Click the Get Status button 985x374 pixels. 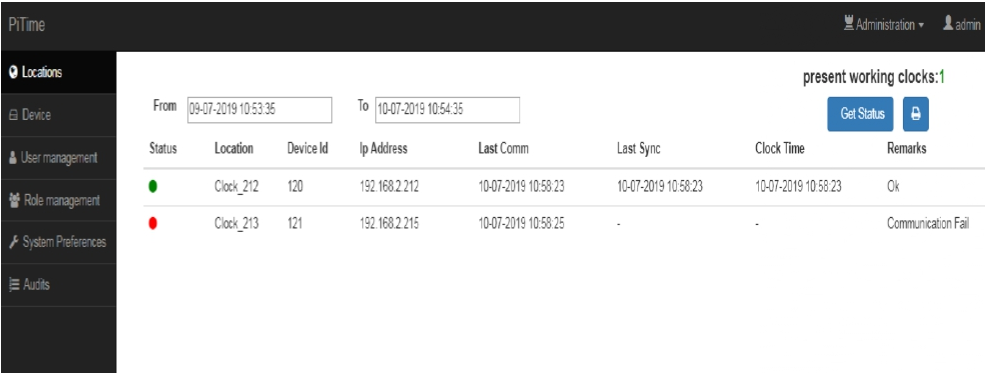[860, 114]
